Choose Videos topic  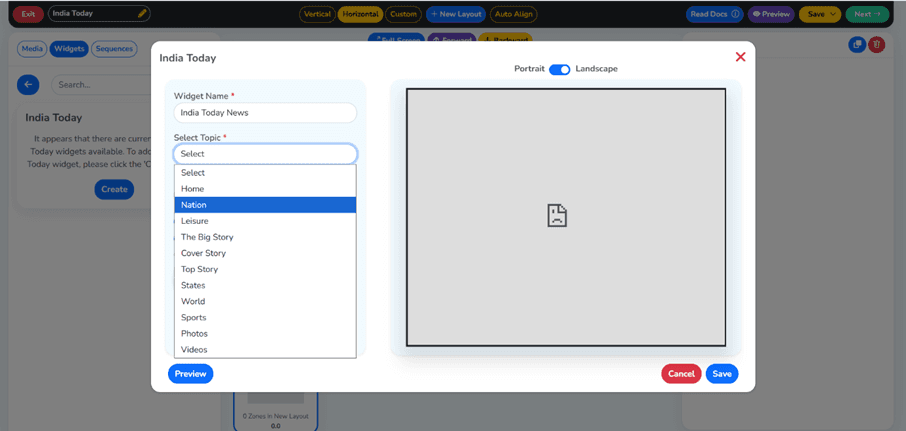pyautogui.click(x=265, y=350)
